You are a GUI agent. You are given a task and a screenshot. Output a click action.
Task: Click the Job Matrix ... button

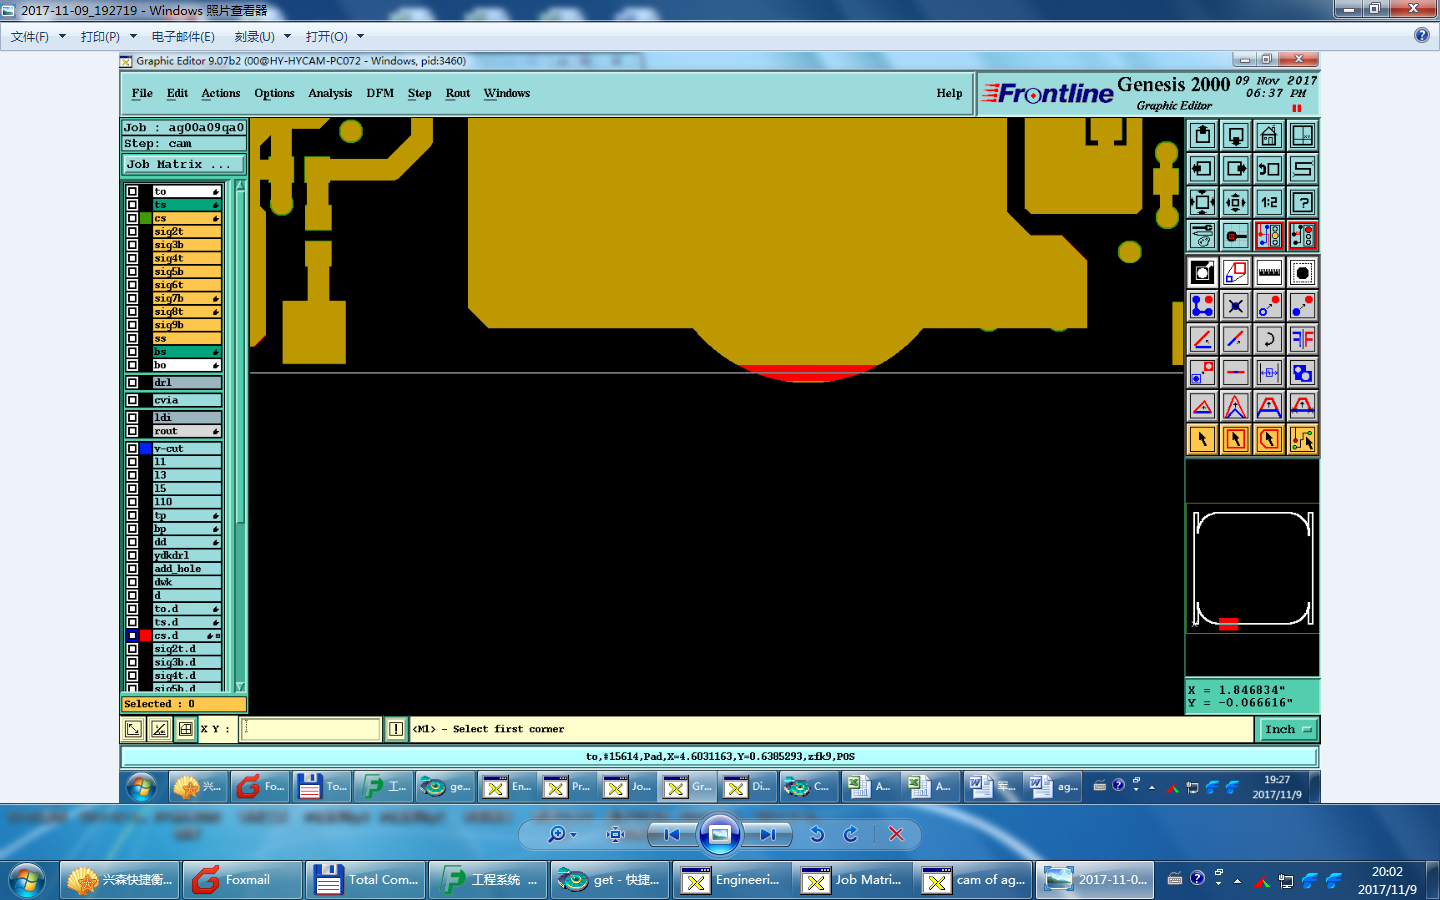click(184, 164)
